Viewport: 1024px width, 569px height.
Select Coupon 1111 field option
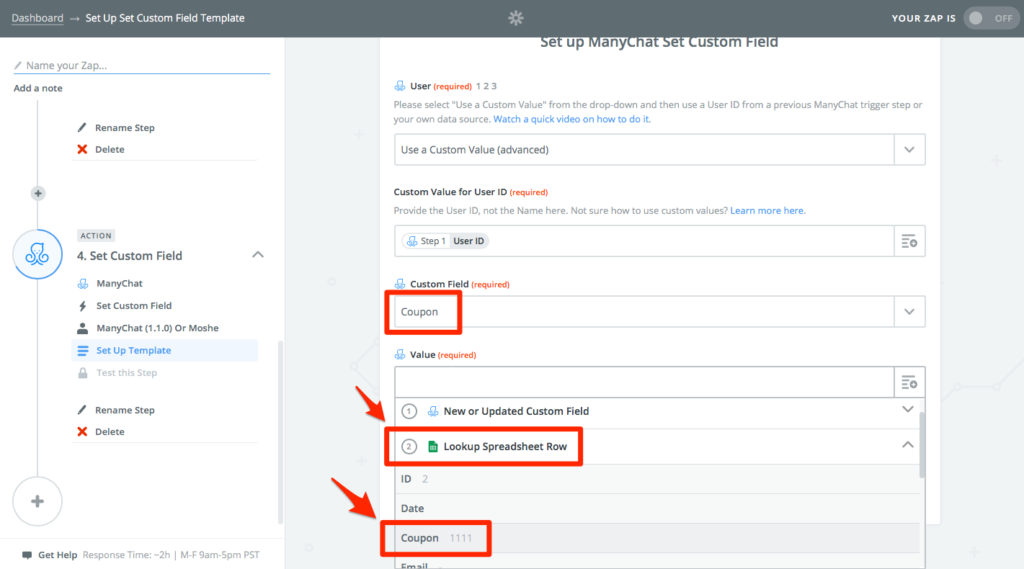657,538
